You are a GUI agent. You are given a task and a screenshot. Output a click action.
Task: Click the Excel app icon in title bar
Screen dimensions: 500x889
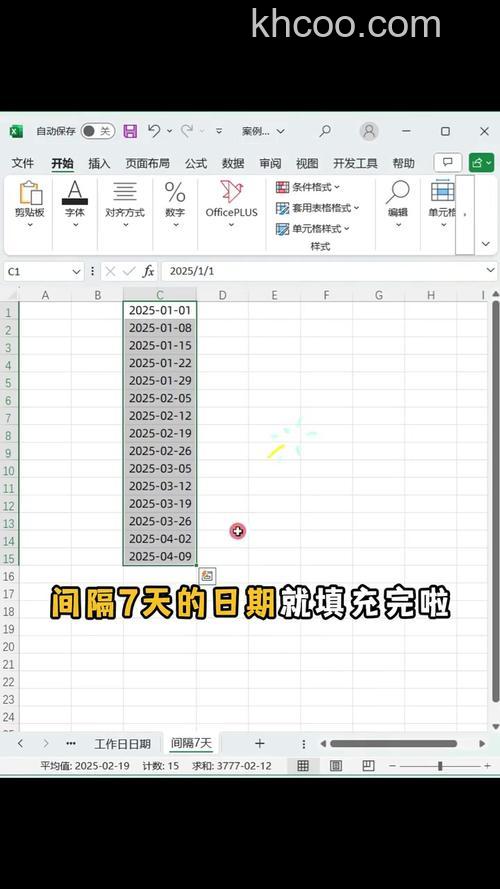point(16,132)
